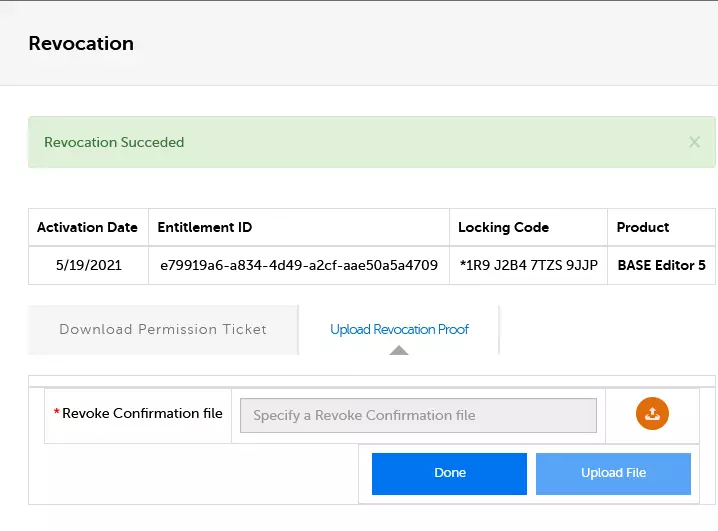
Task: Click the activation date 5/19/2021
Action: tap(88, 266)
